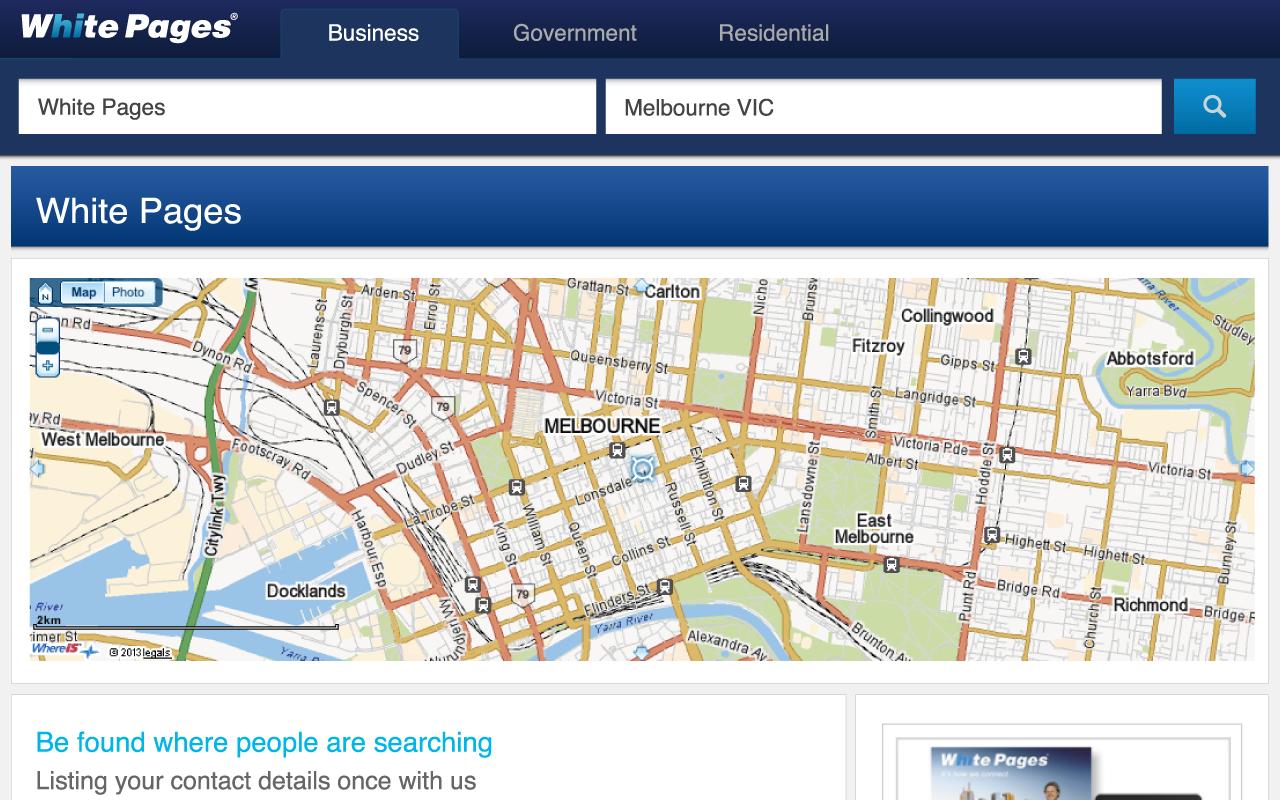Select the Residential tab
The height and width of the screenshot is (800, 1280).
click(x=774, y=33)
